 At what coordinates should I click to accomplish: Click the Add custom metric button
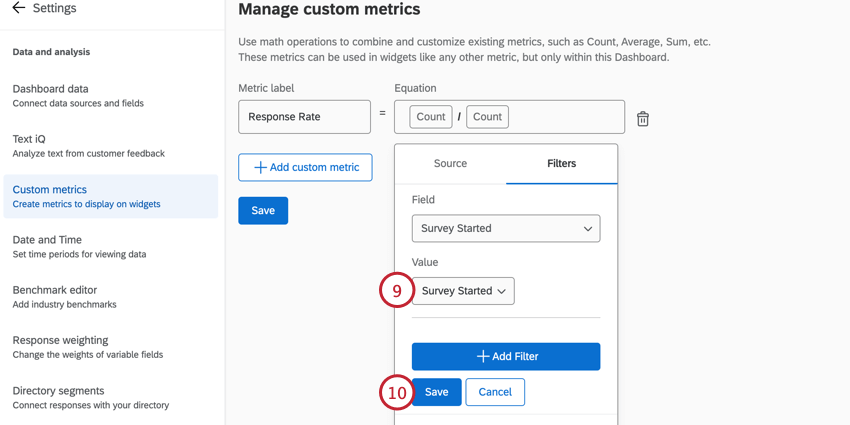(x=305, y=167)
